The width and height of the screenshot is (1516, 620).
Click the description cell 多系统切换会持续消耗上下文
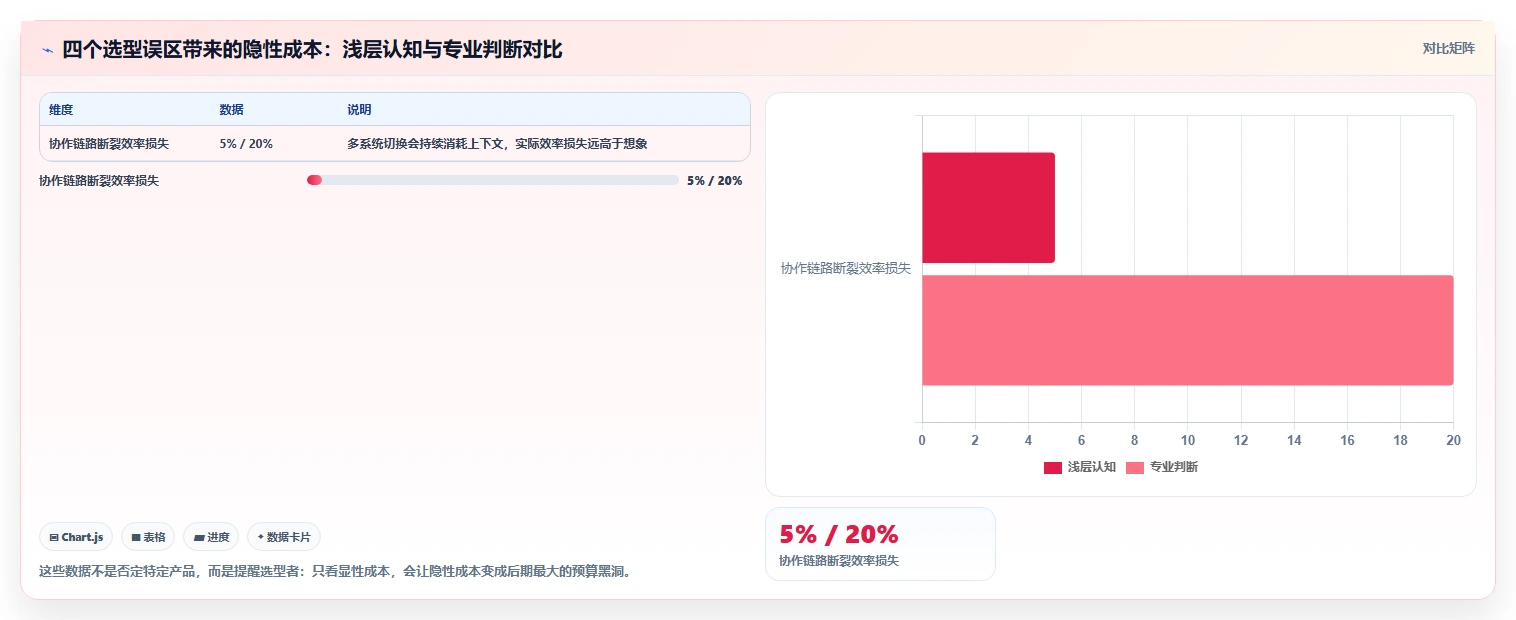pyautogui.click(x=497, y=143)
